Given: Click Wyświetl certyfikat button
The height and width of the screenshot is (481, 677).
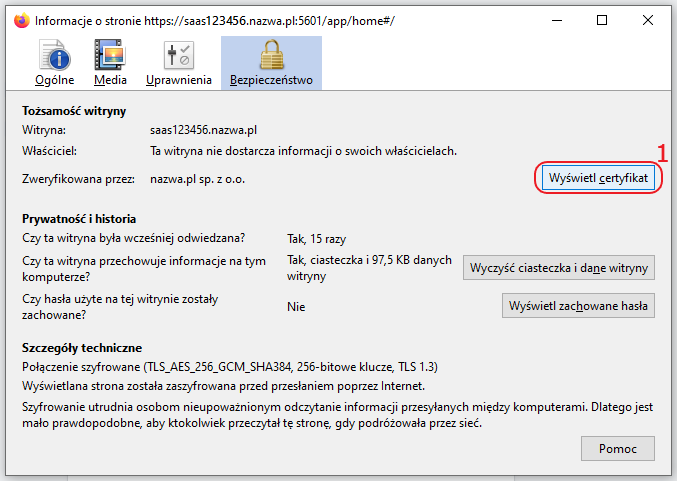Looking at the screenshot, I should tap(598, 178).
